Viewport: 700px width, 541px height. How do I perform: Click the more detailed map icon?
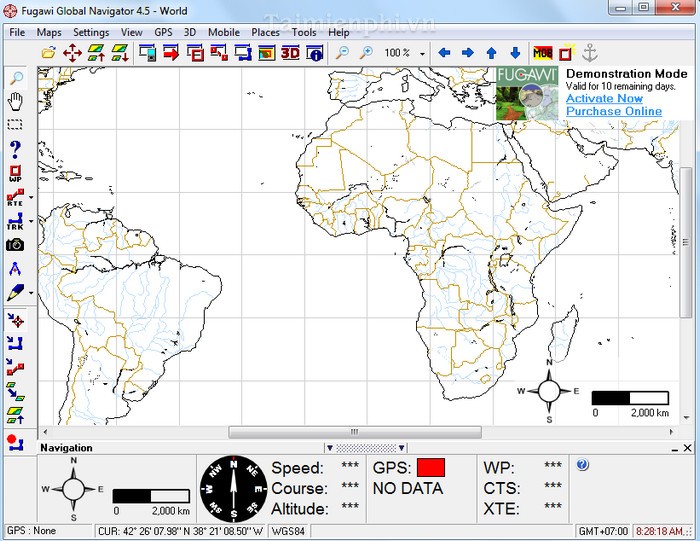pos(96,53)
